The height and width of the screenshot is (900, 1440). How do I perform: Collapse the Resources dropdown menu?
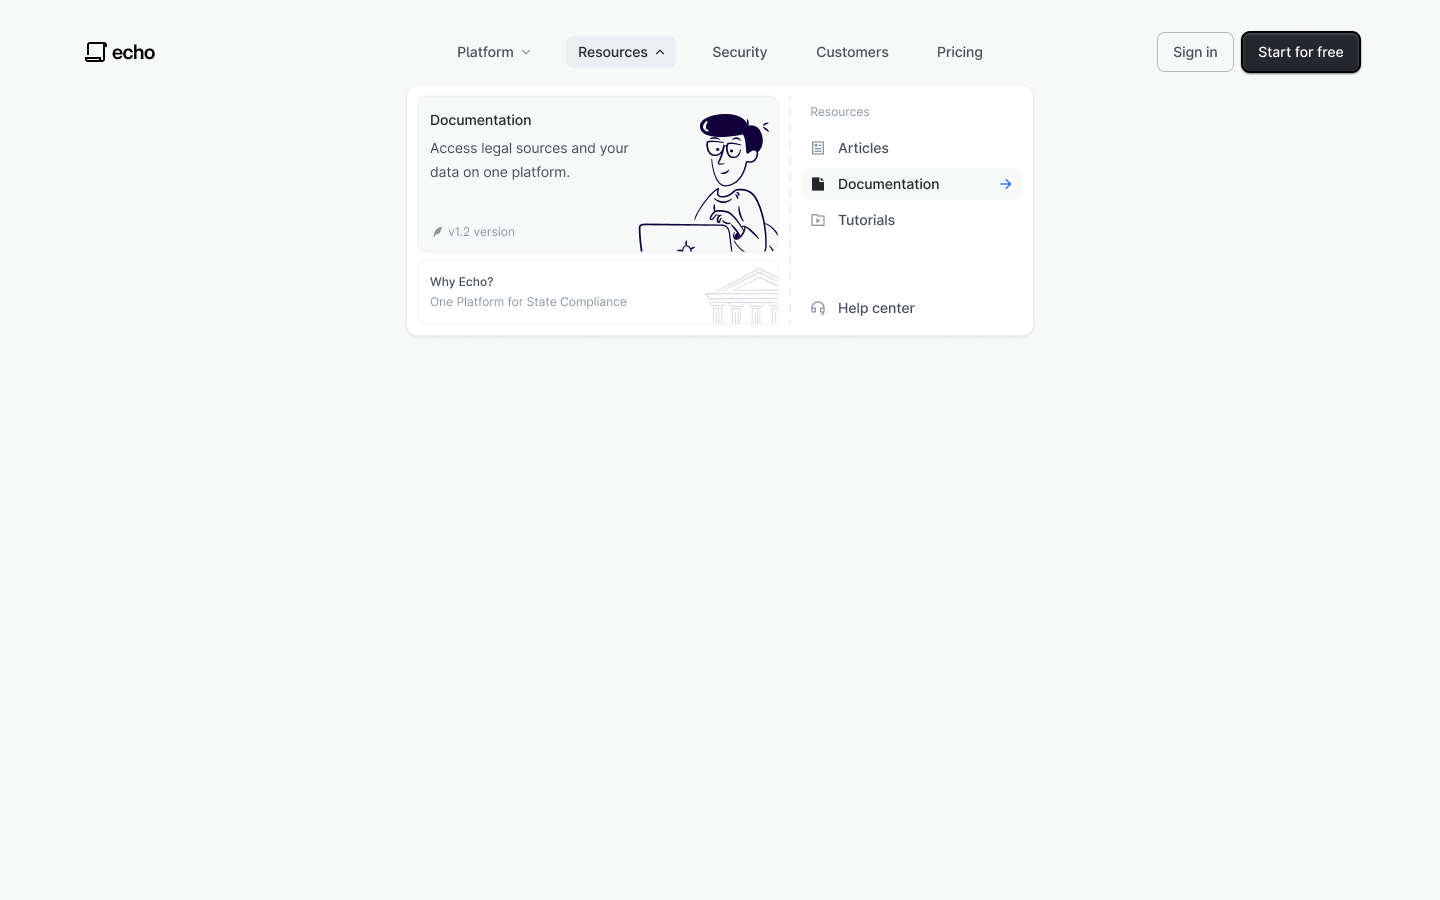click(x=621, y=52)
